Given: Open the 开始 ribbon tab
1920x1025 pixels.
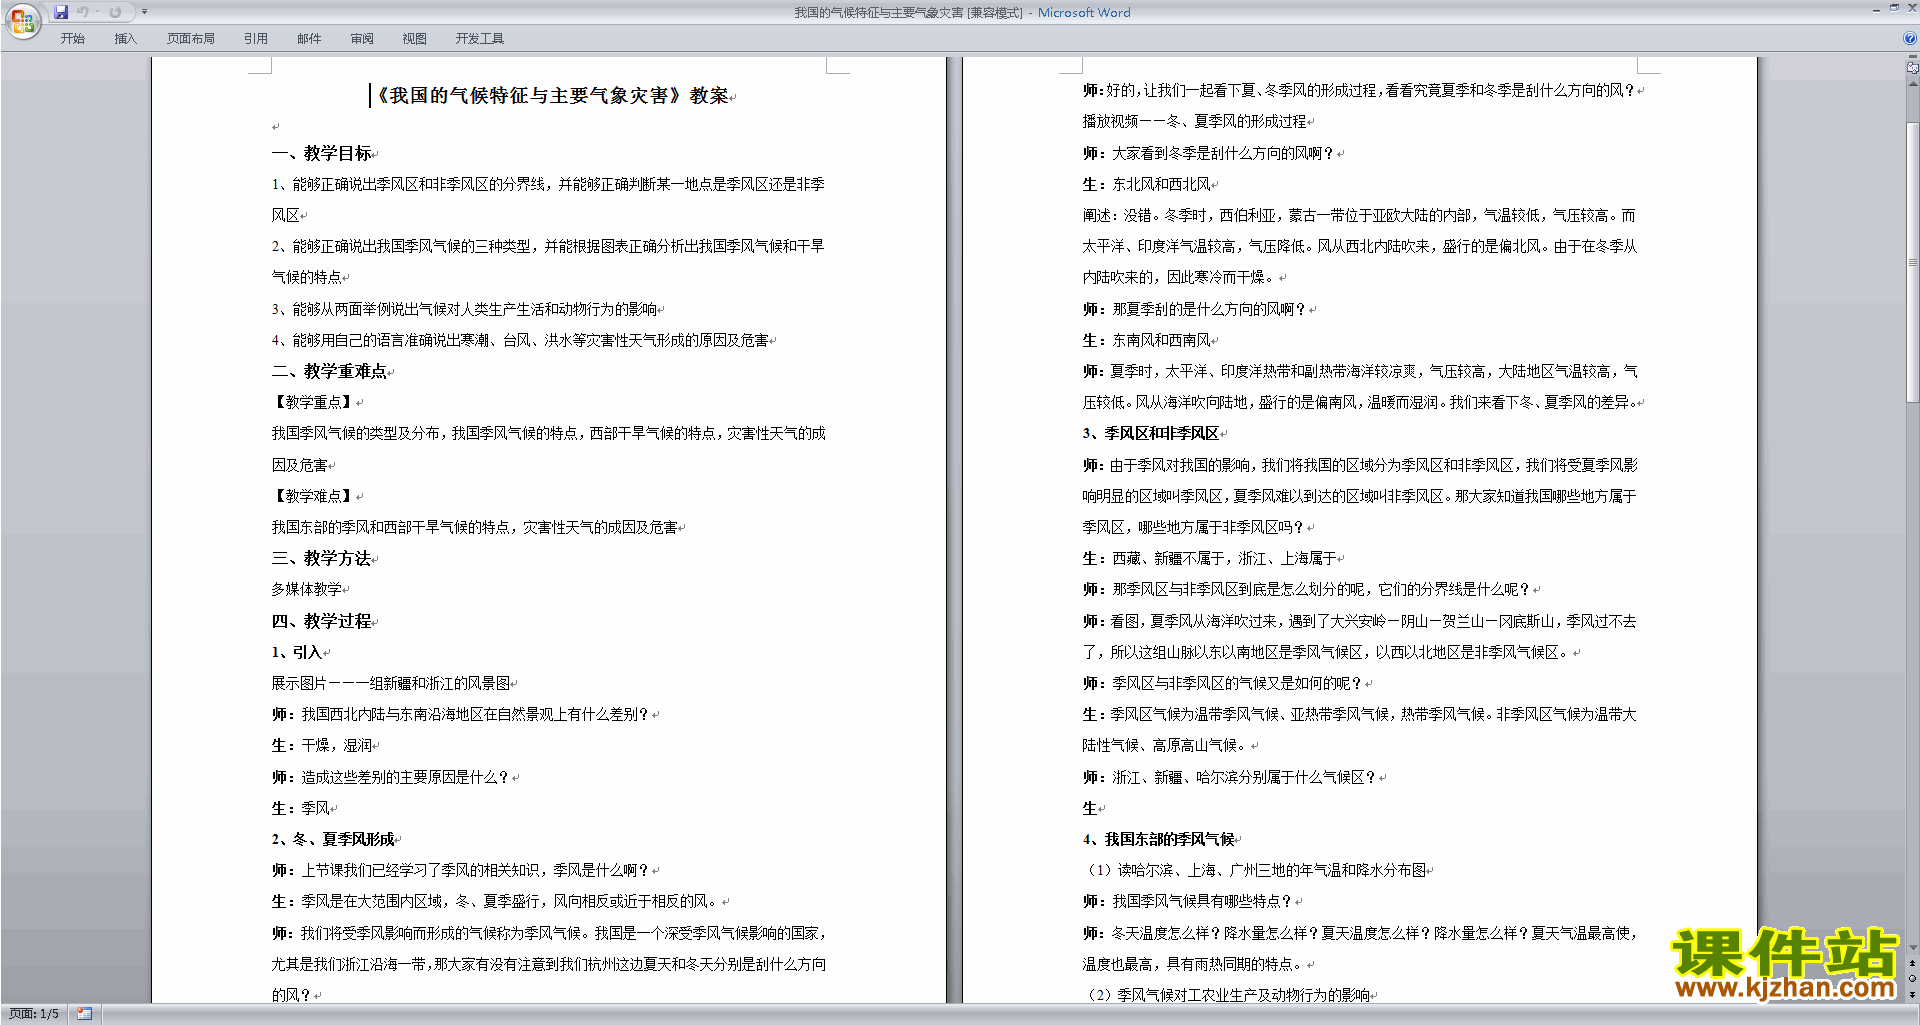Looking at the screenshot, I should click(73, 39).
